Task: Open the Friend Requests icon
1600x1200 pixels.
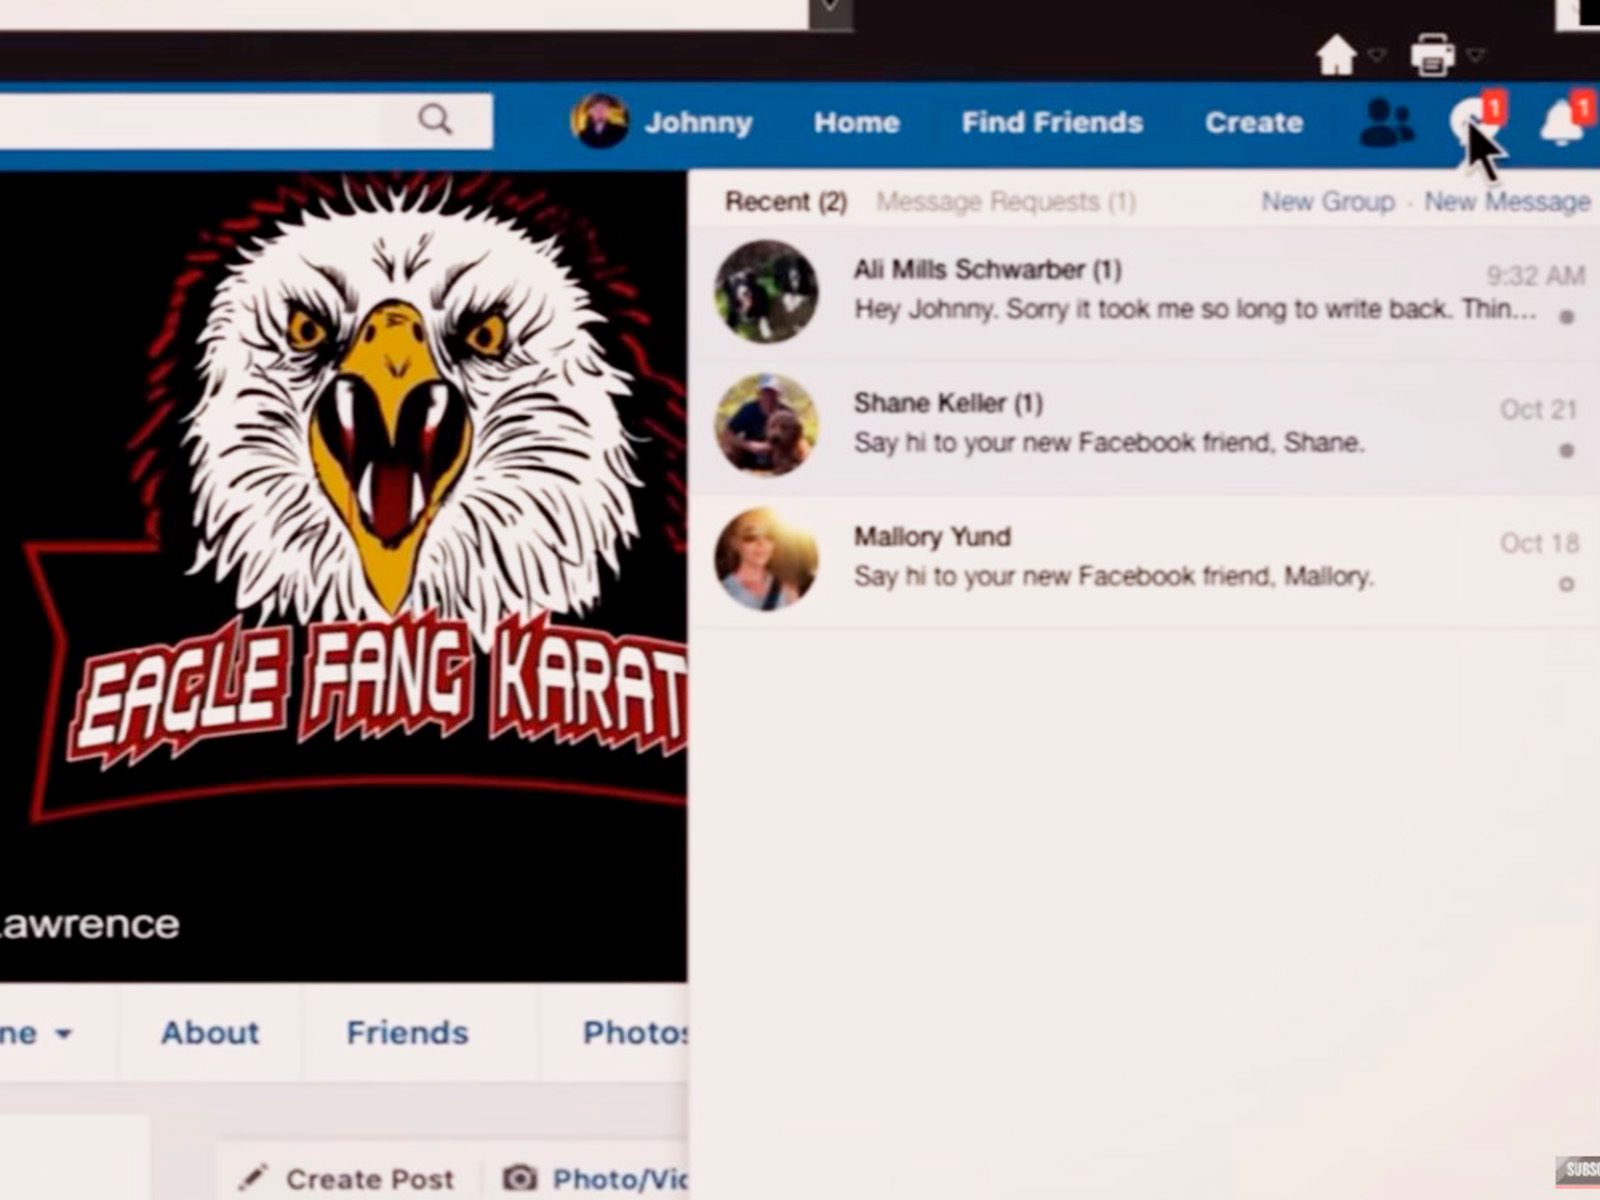Action: [1387, 123]
